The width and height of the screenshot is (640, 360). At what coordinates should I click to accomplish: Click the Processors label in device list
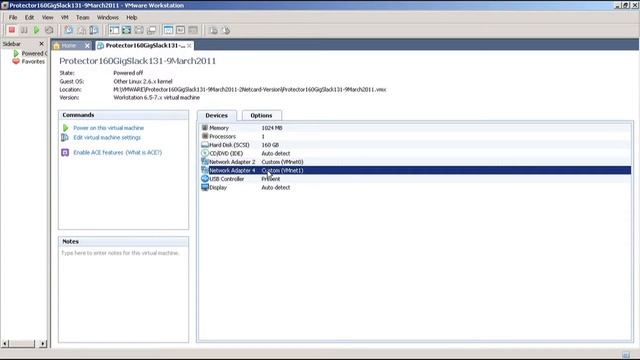(x=222, y=136)
